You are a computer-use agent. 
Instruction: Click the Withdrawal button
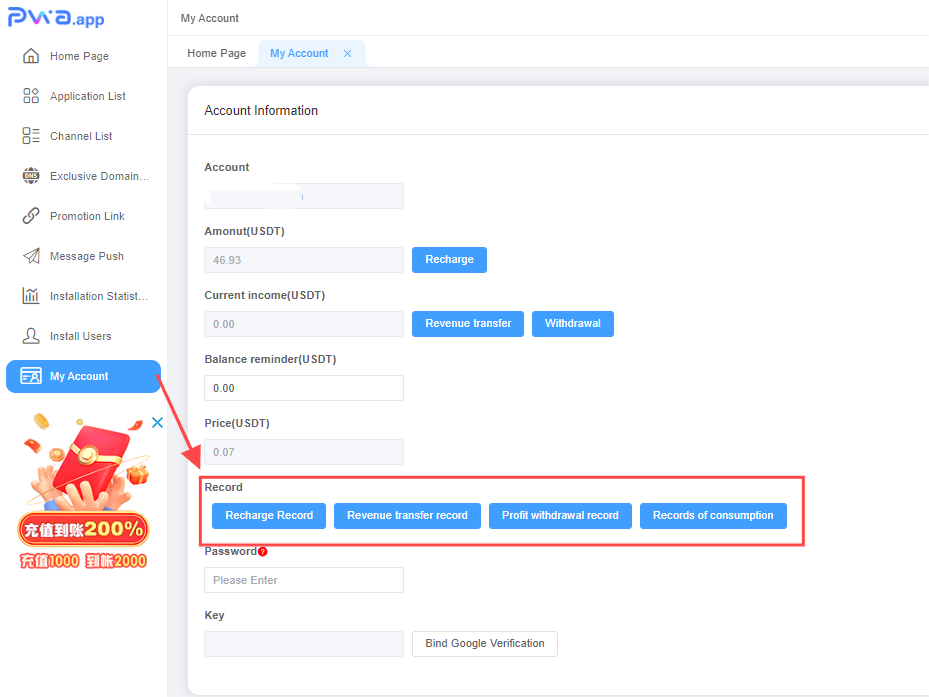coord(572,324)
